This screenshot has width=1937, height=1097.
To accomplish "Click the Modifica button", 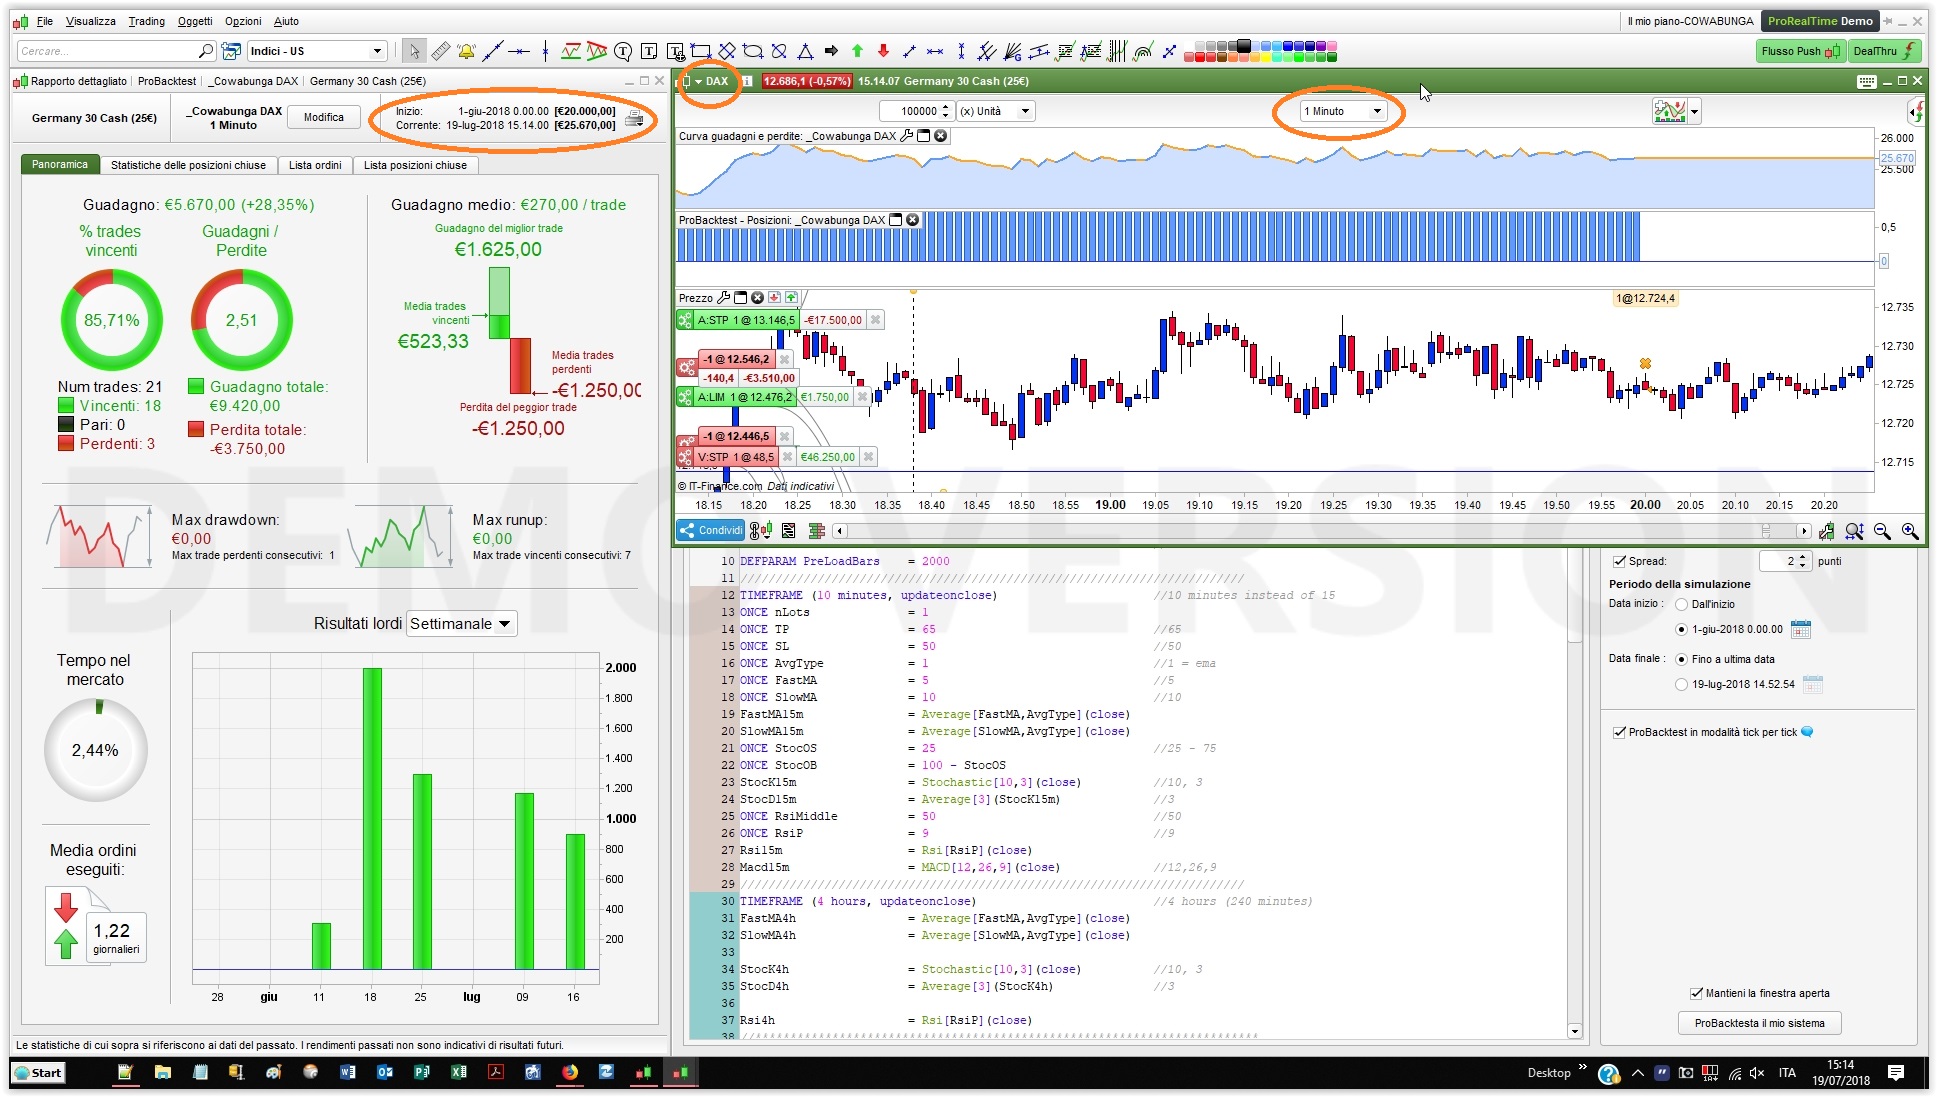I will click(x=323, y=117).
